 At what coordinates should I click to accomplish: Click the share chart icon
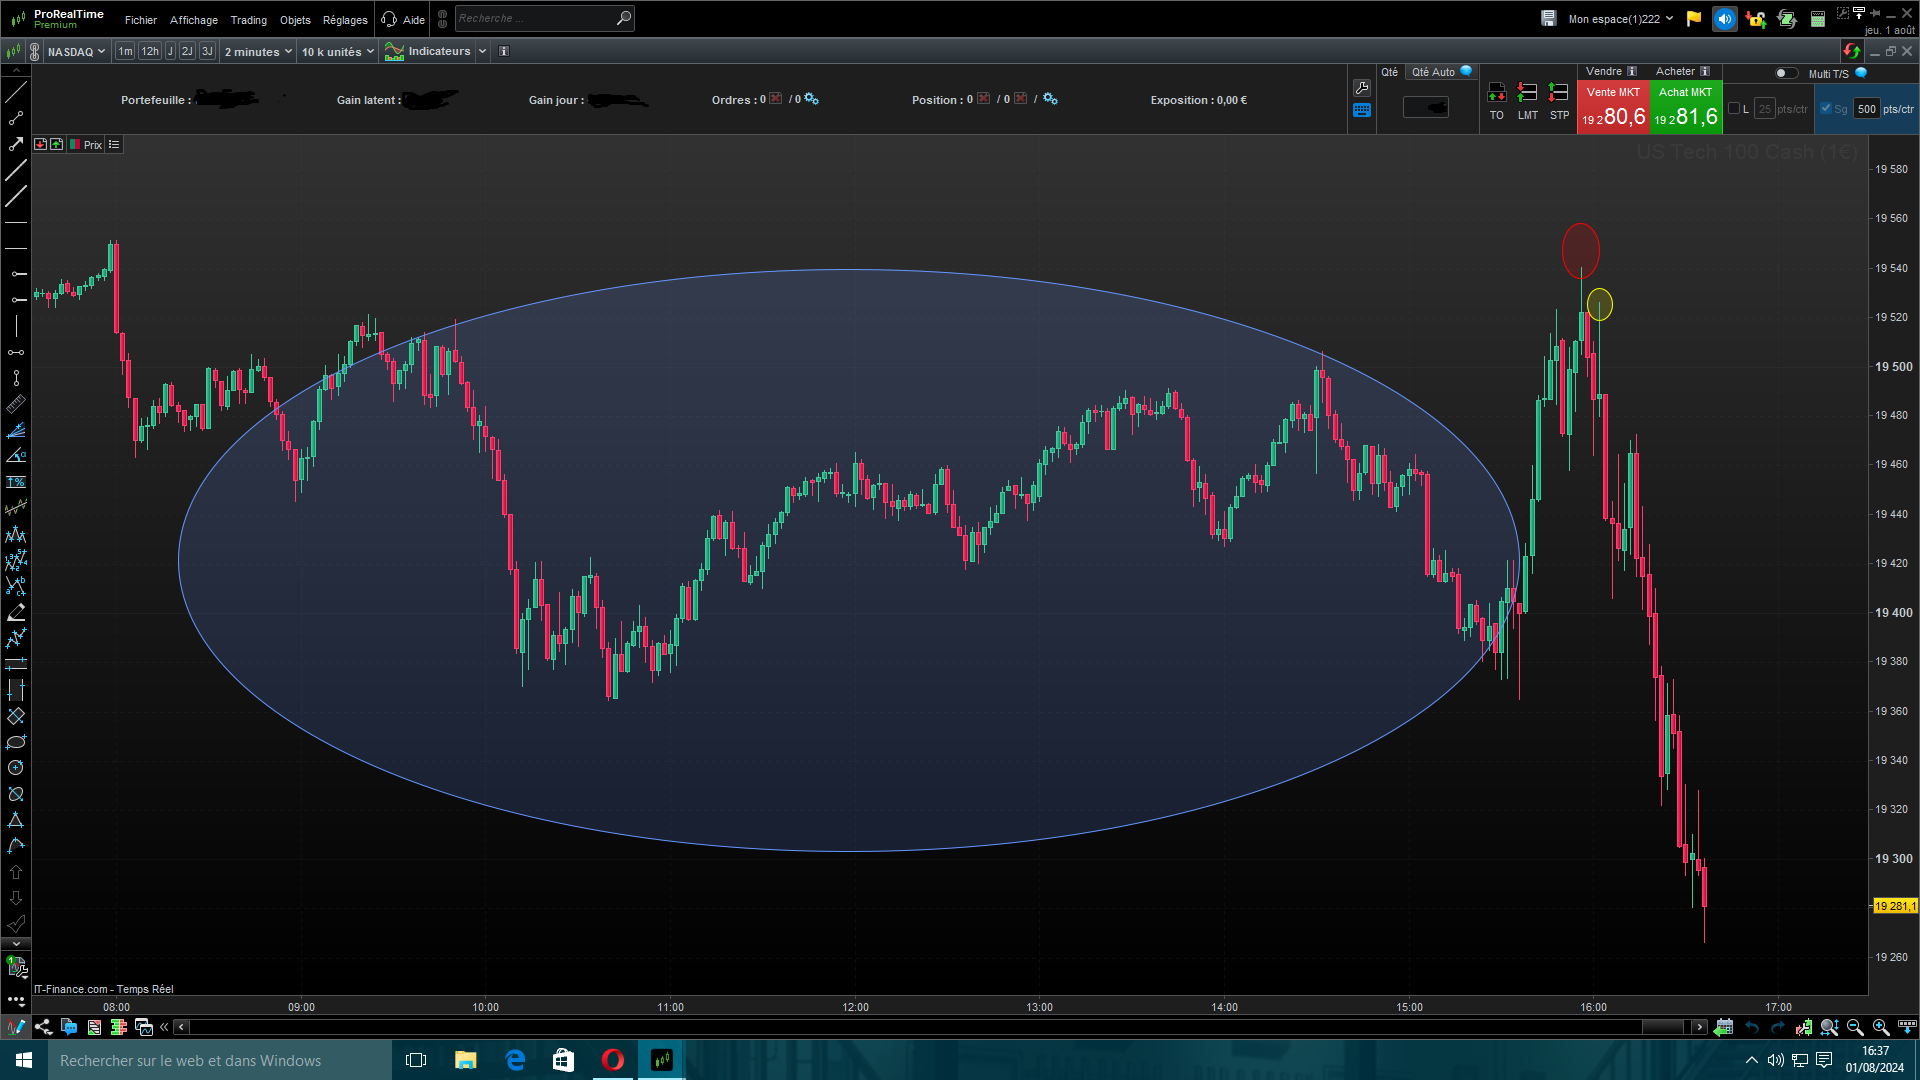(43, 1027)
